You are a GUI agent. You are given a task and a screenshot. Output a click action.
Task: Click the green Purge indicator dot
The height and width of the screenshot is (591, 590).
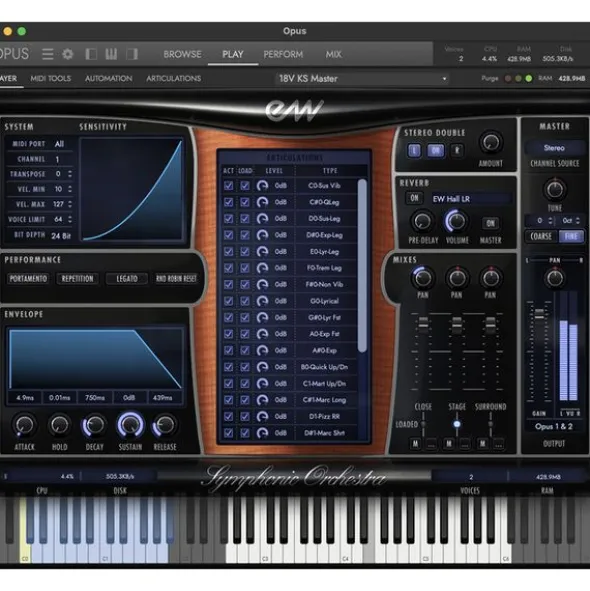(529, 78)
